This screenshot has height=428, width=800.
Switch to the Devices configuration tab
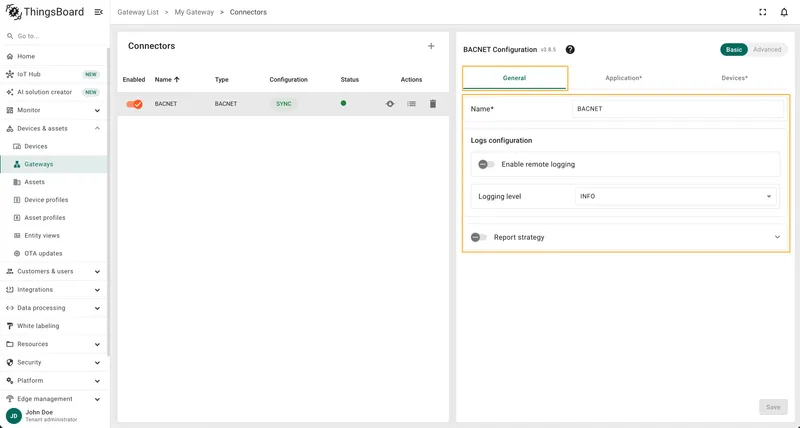(x=734, y=78)
